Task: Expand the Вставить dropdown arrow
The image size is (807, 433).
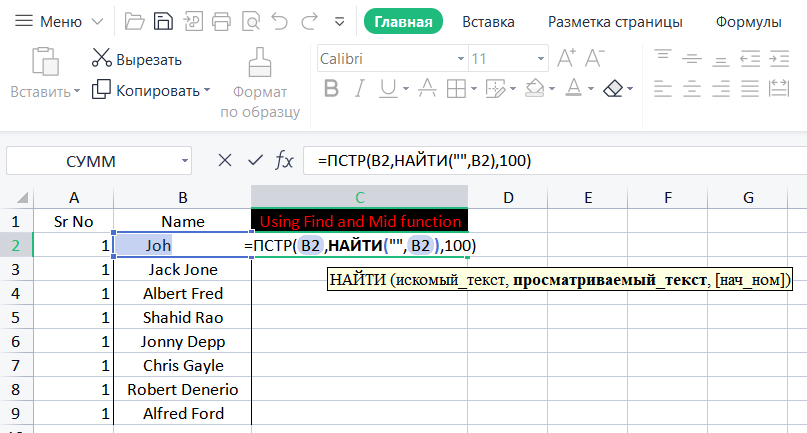Action: coord(77,91)
